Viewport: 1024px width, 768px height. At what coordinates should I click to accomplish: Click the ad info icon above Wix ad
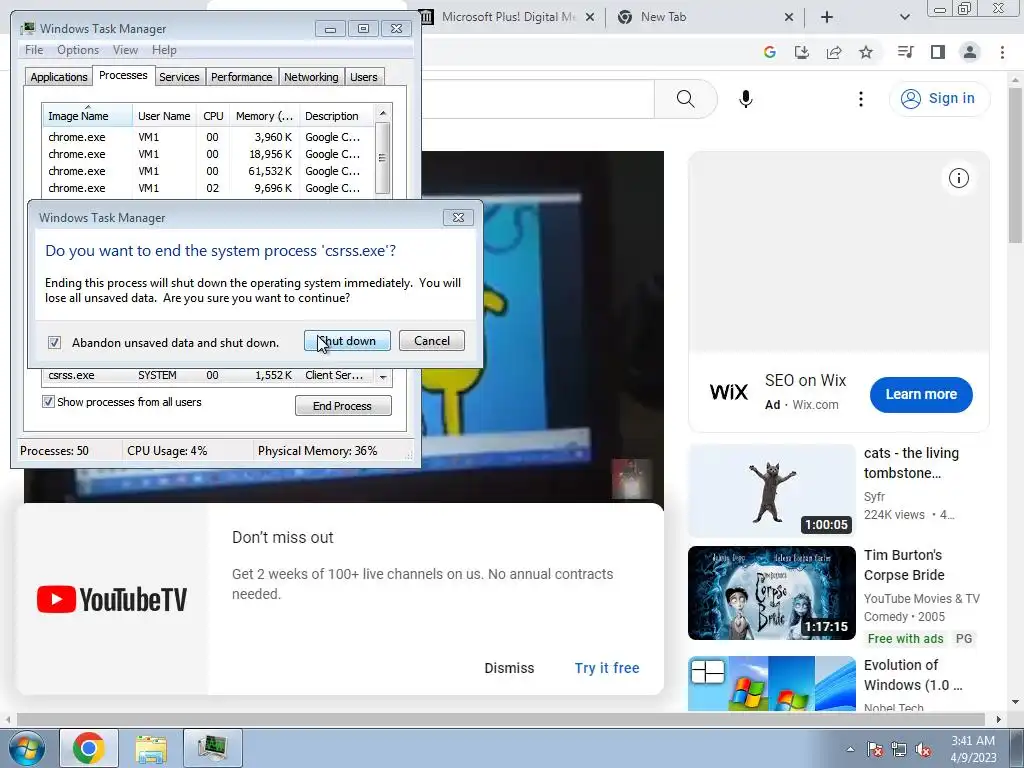(959, 178)
